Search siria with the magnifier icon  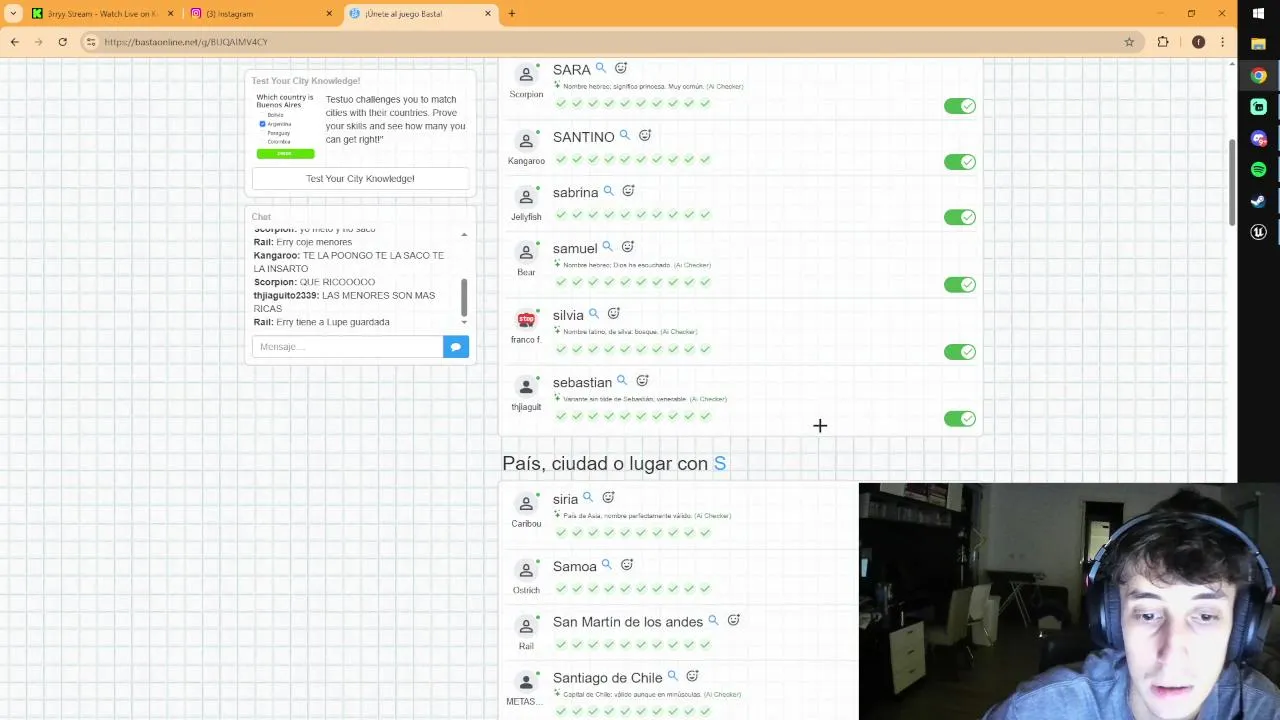[588, 498]
